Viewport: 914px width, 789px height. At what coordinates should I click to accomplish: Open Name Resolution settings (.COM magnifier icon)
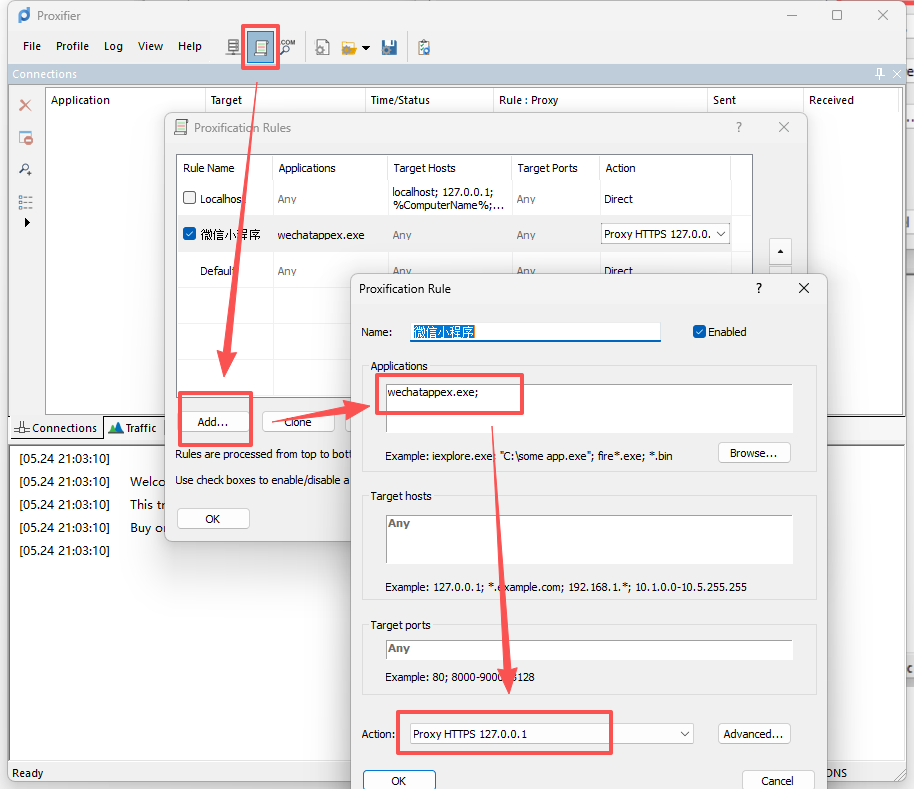288,47
